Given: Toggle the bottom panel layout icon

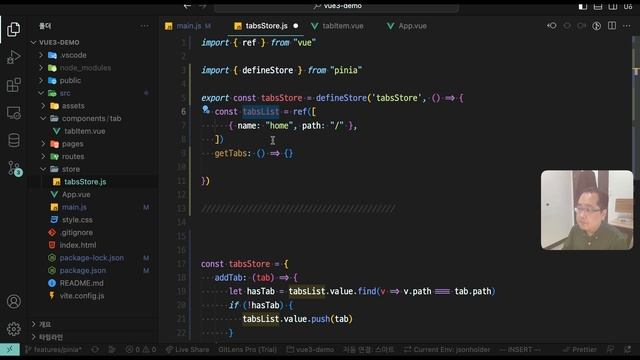Looking at the screenshot, I should (x=598, y=6).
